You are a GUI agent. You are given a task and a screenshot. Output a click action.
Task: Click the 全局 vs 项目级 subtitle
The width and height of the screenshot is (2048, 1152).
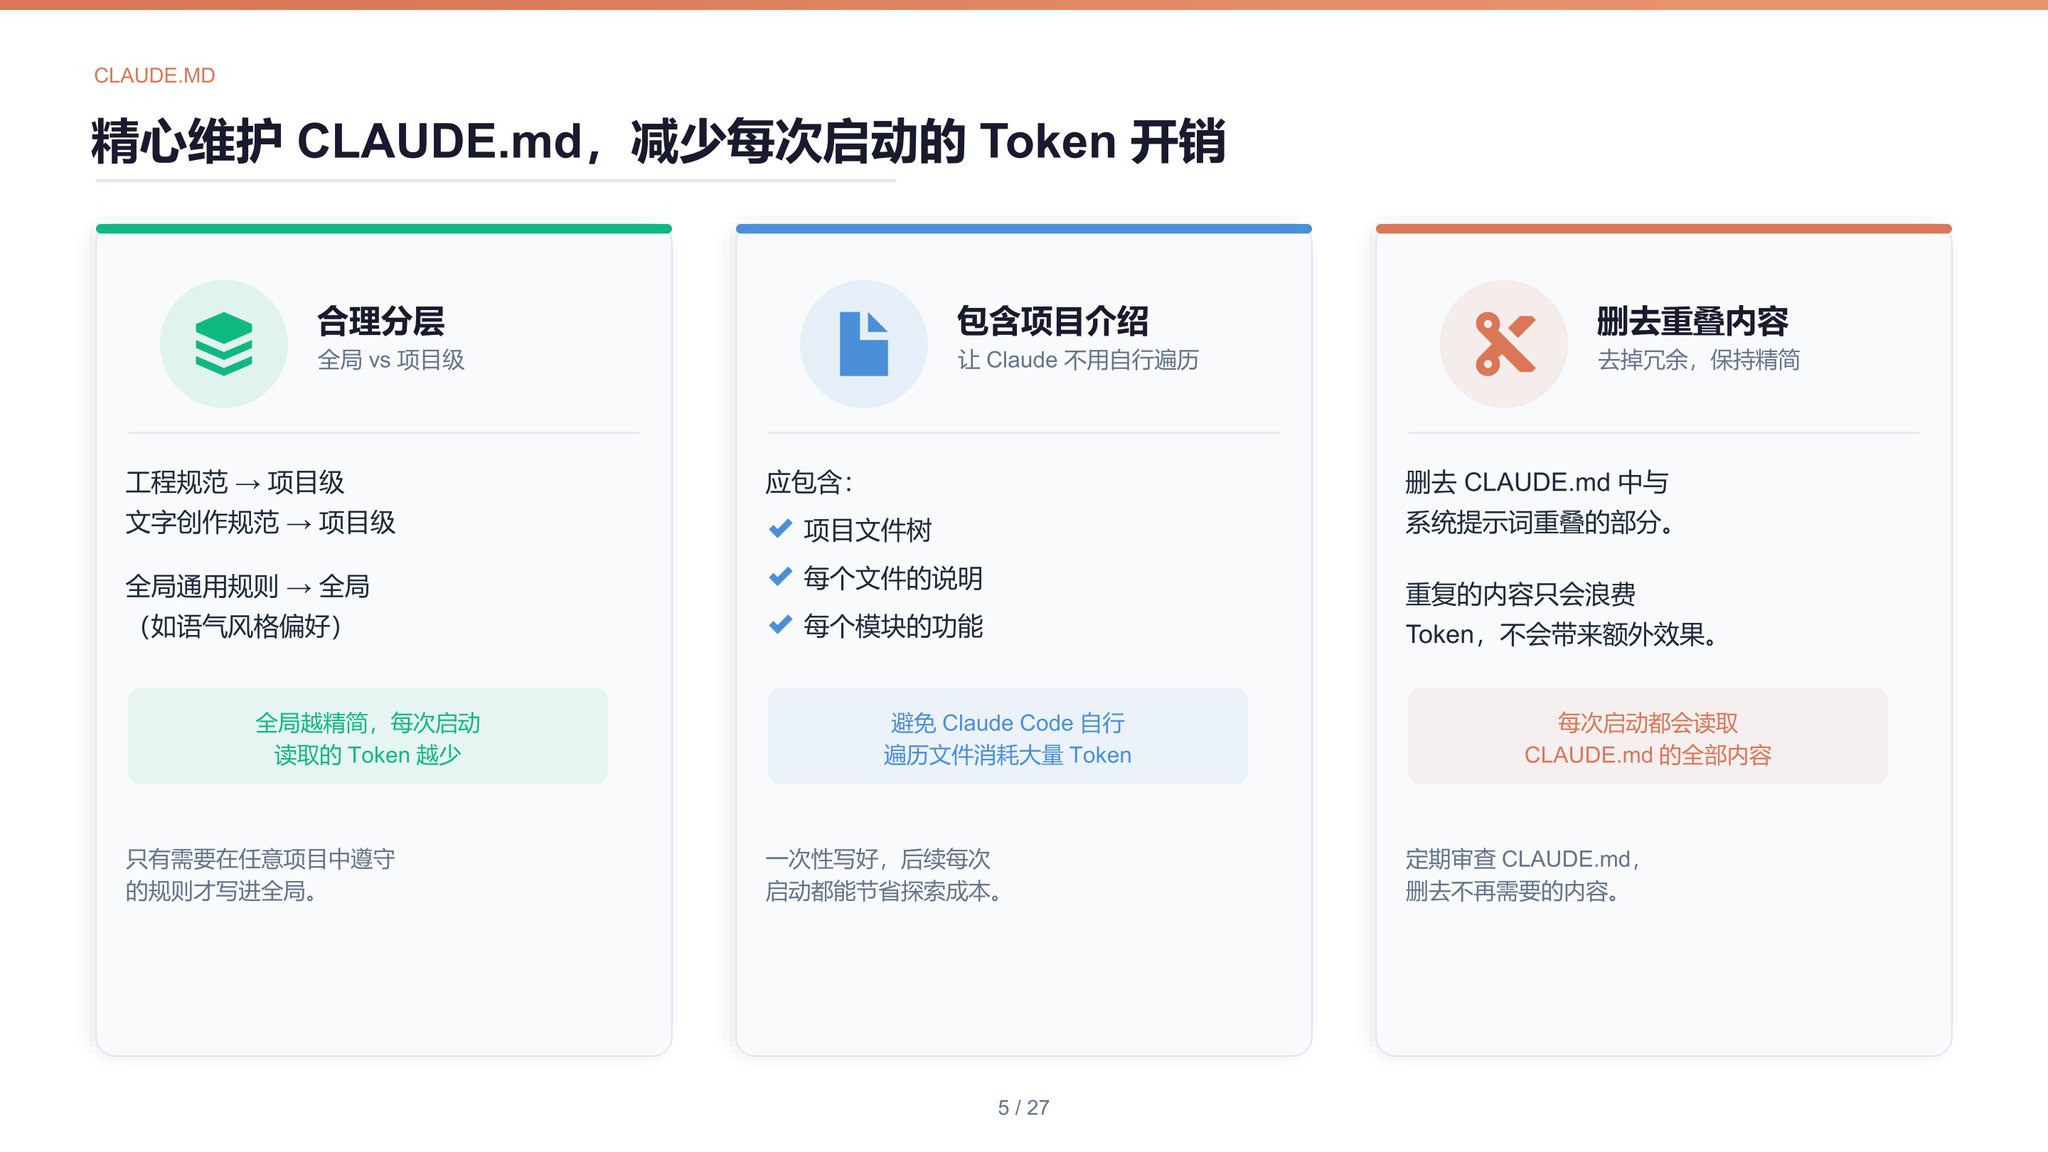391,360
